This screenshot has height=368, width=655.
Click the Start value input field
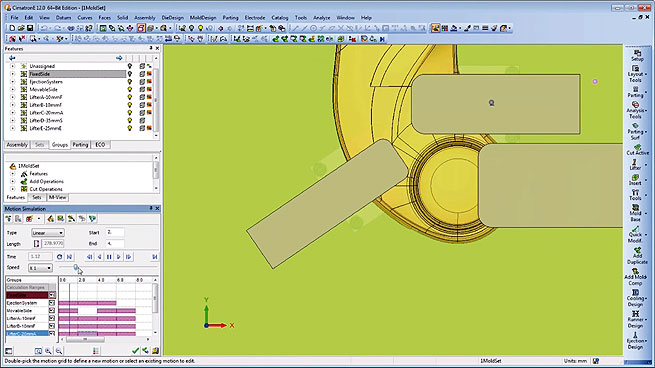115,232
